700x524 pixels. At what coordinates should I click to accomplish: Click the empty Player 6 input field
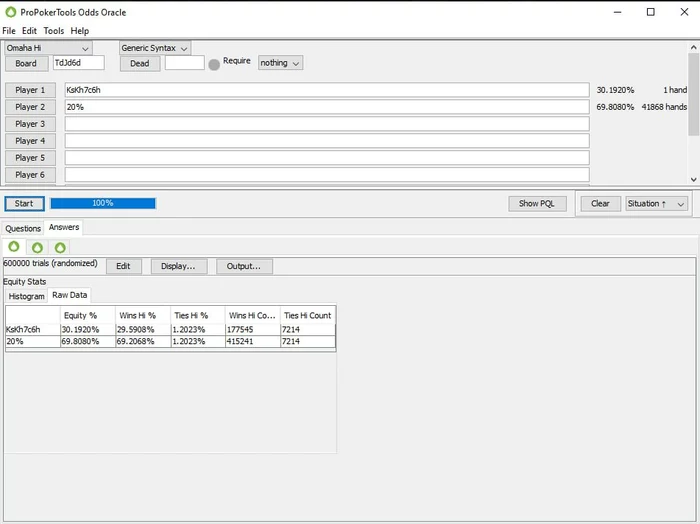click(327, 175)
